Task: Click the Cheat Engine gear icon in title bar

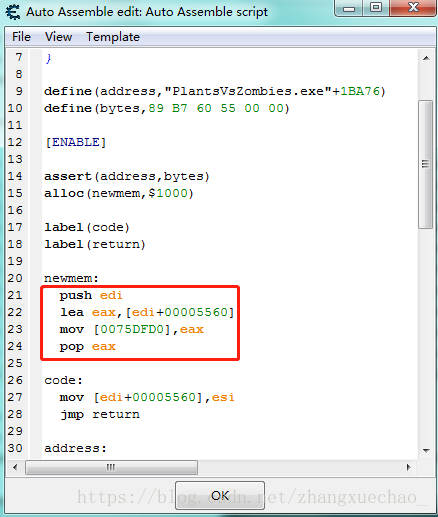Action: (x=13, y=12)
